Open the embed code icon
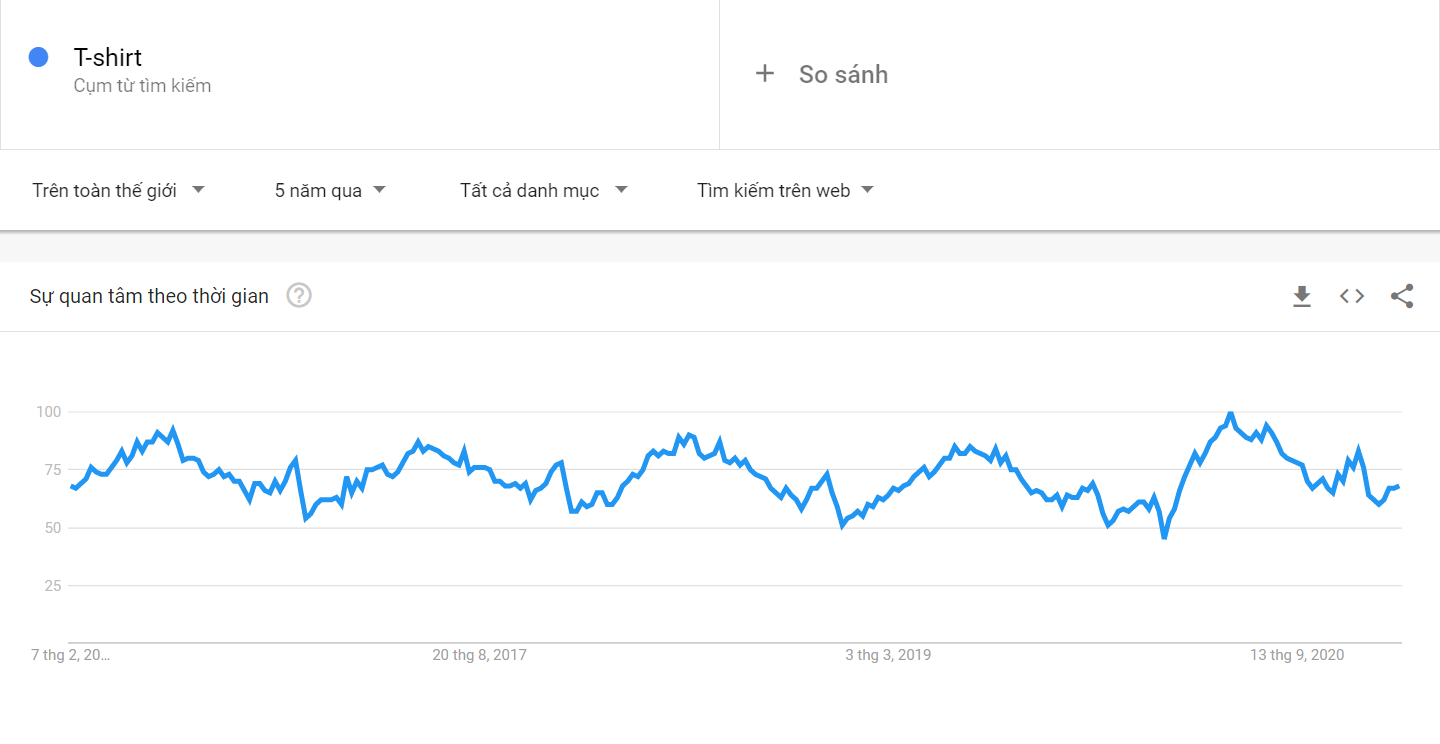 pos(1352,296)
